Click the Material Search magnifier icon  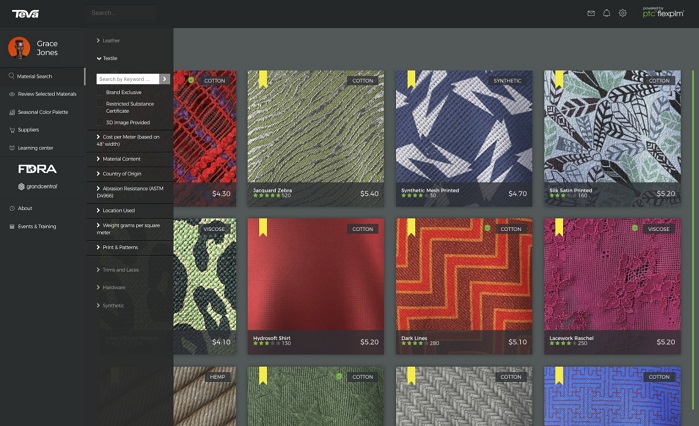point(12,76)
